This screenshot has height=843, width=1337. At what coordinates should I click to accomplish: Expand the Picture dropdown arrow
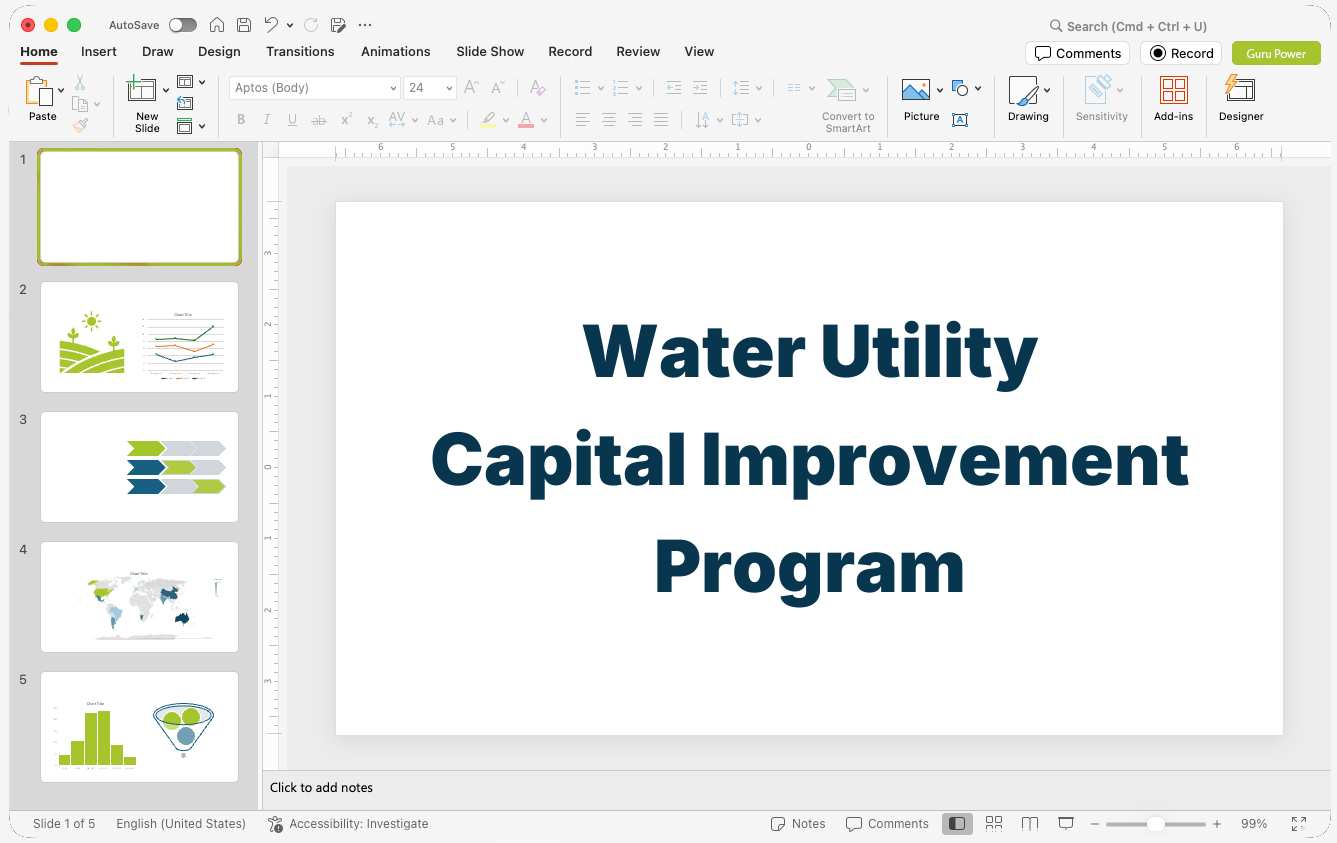[x=940, y=91]
